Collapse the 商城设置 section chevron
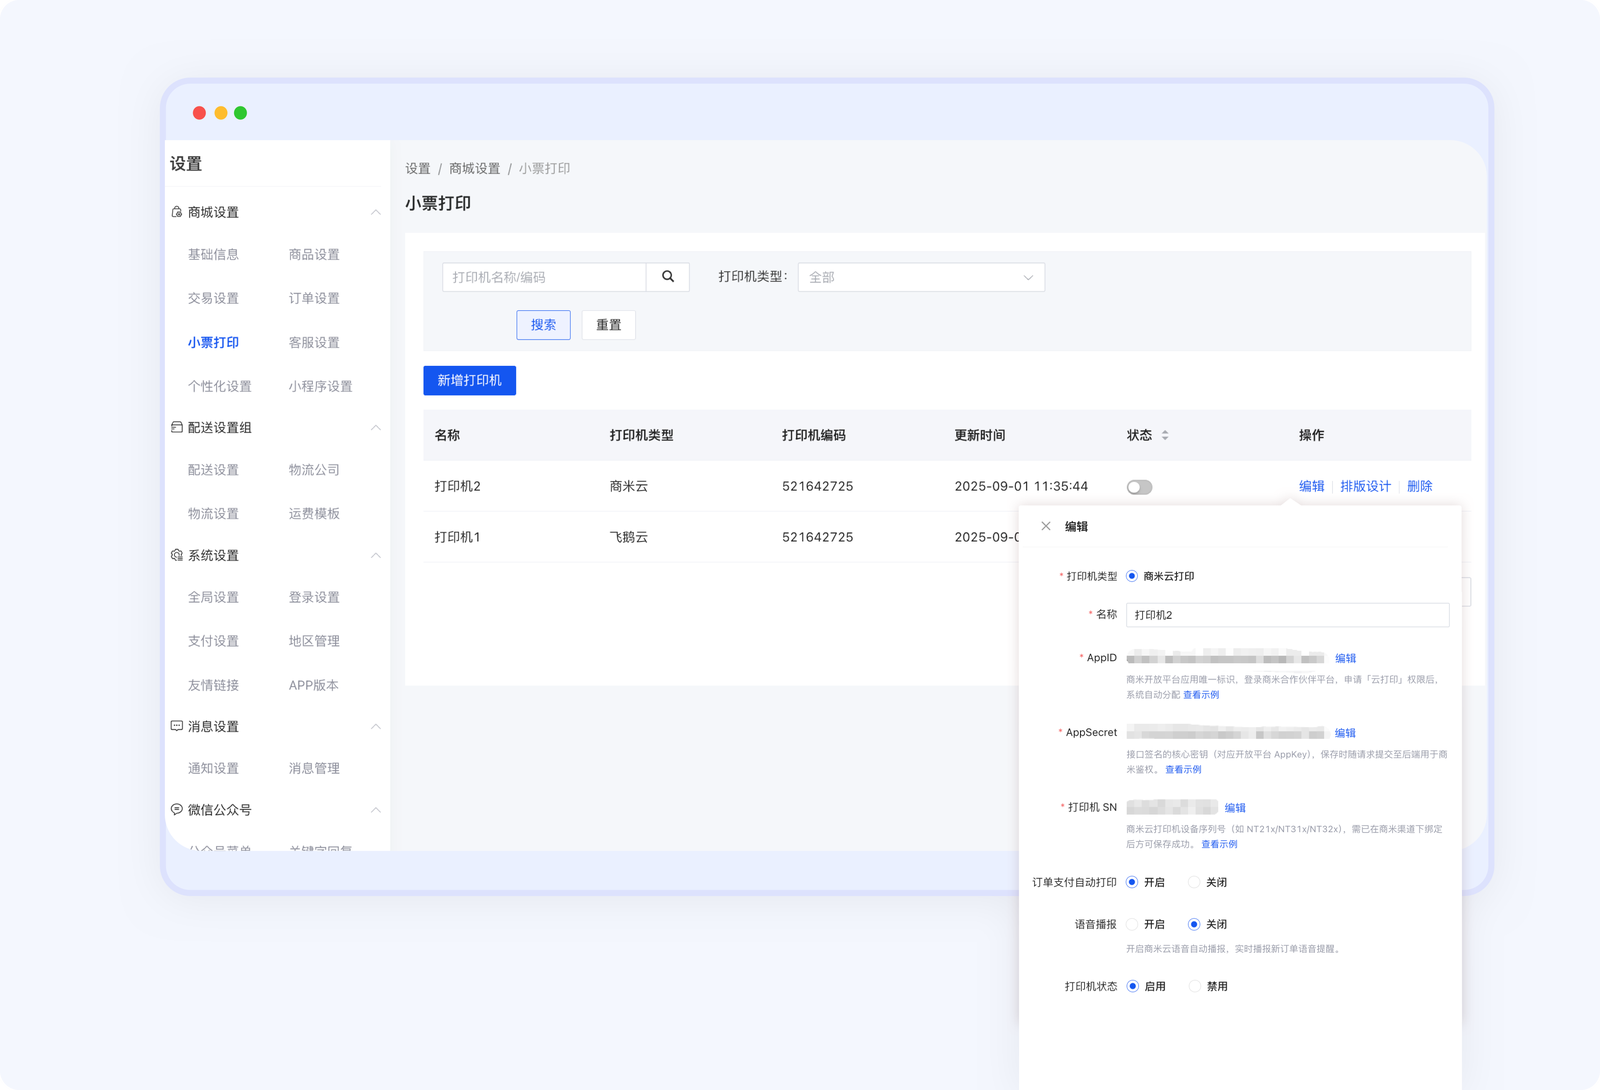Image resolution: width=1600 pixels, height=1090 pixels. click(376, 212)
